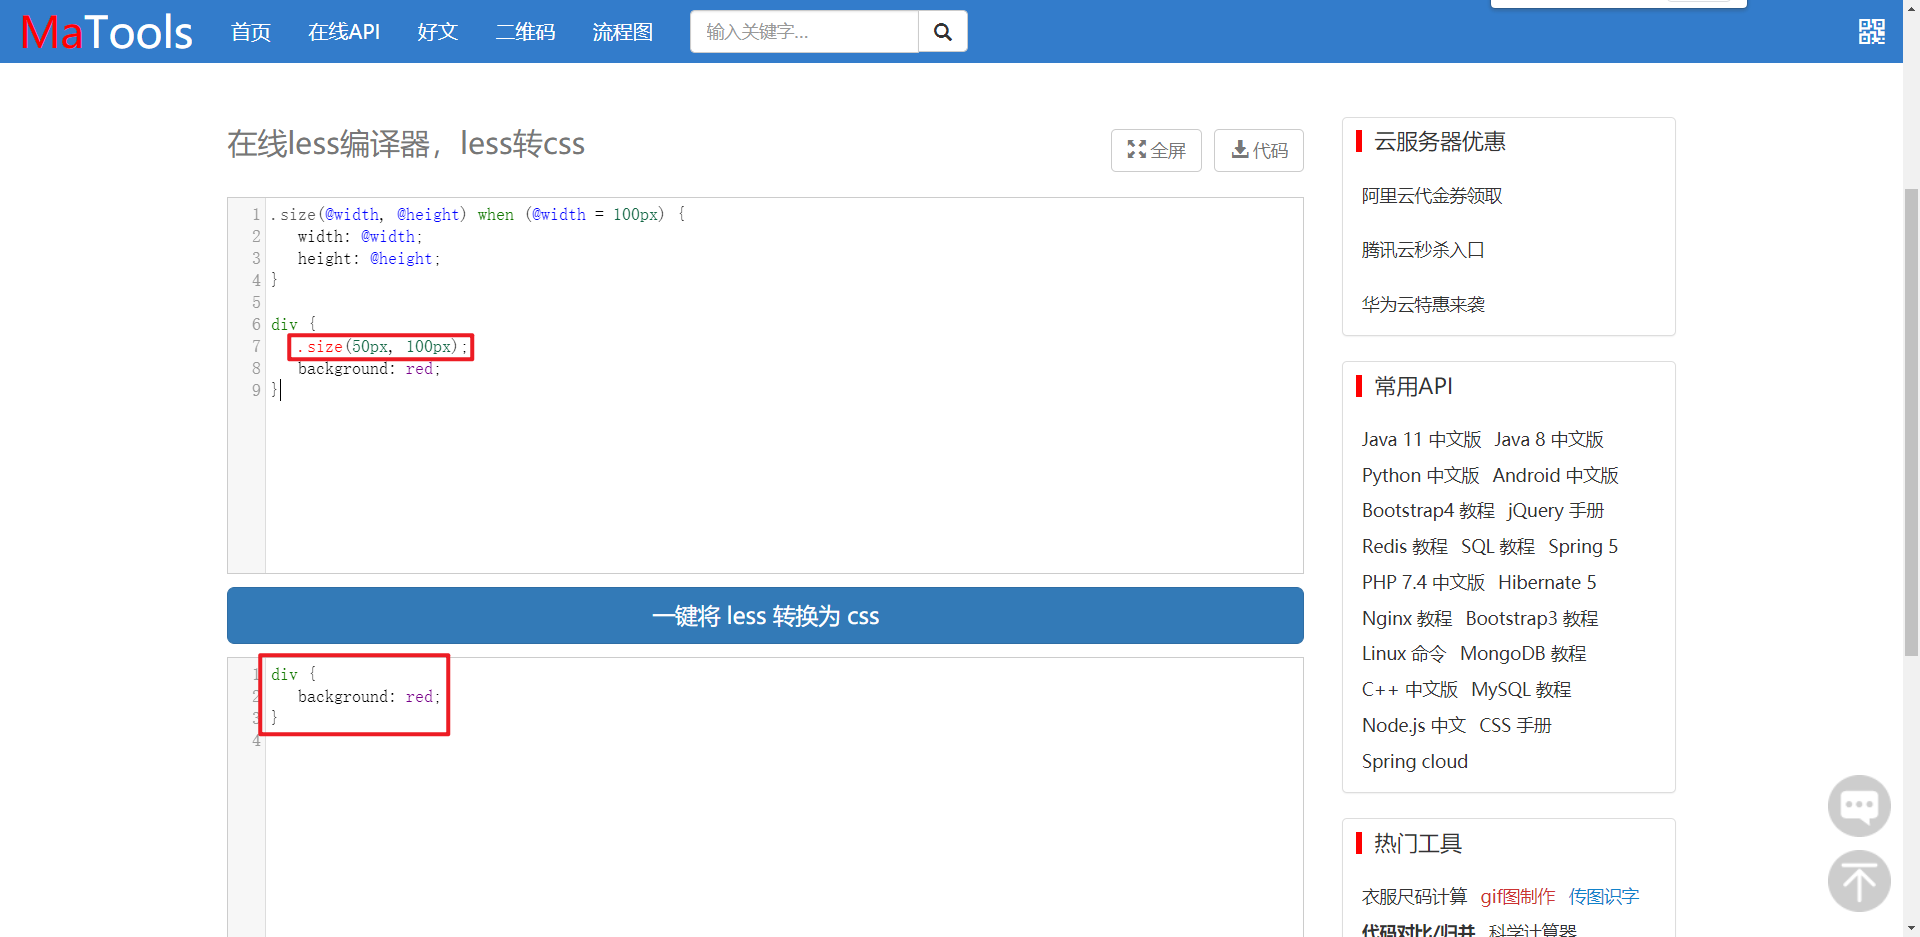Image resolution: width=1920 pixels, height=937 pixels.
Task: Open Java 8 中文版 link
Action: pos(1549,439)
